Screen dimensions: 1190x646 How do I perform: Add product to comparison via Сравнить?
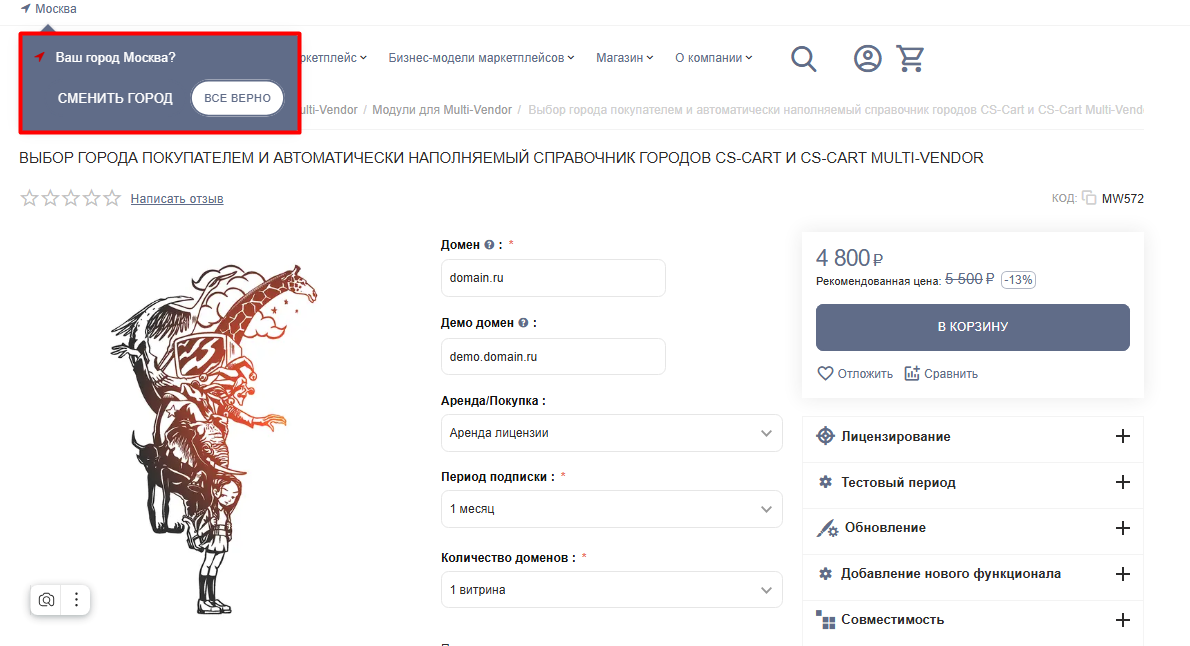pyautogui.click(x=941, y=374)
